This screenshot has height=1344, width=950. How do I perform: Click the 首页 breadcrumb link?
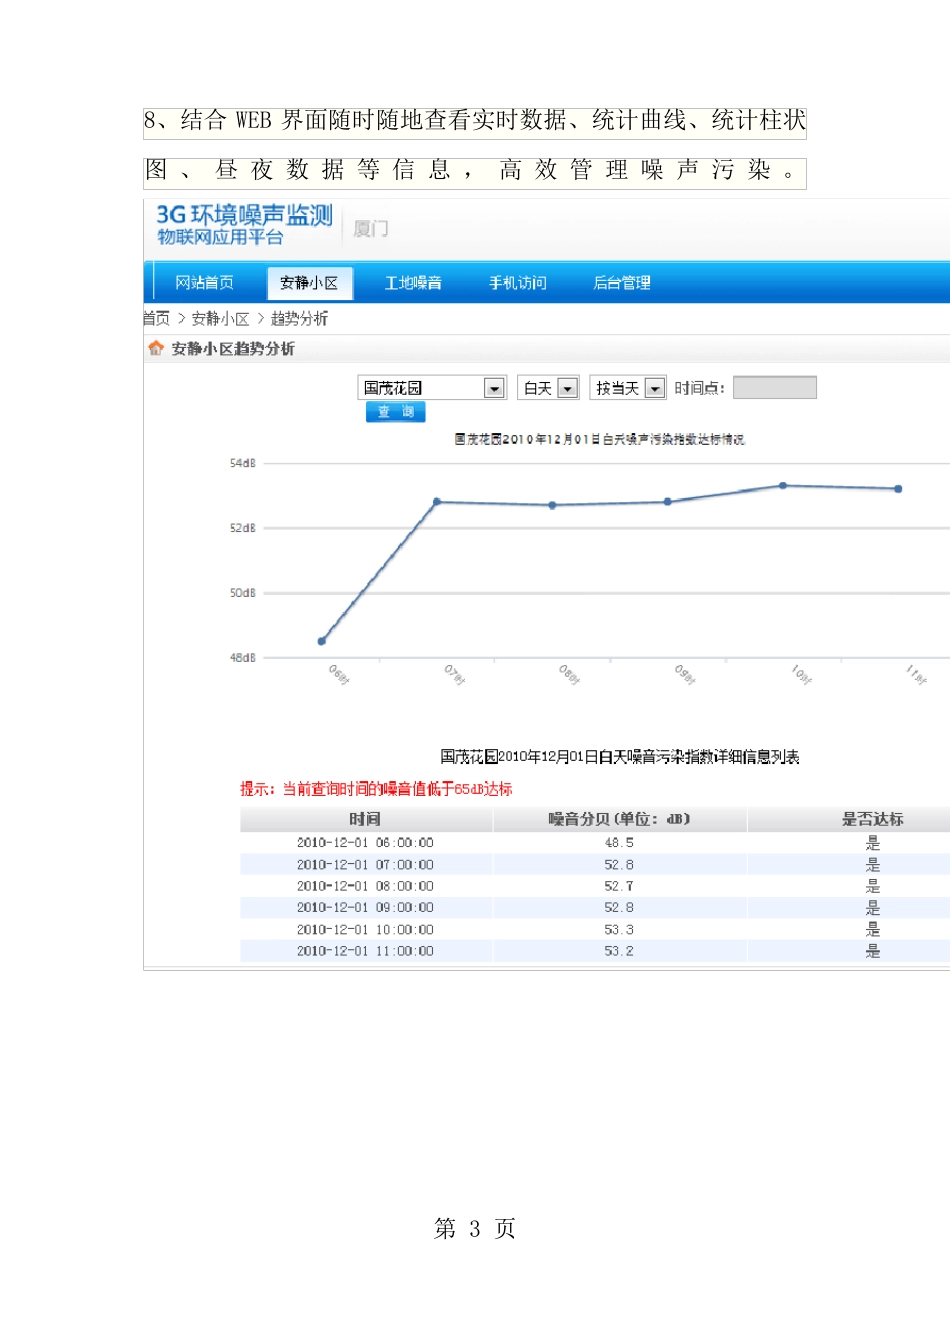156,318
